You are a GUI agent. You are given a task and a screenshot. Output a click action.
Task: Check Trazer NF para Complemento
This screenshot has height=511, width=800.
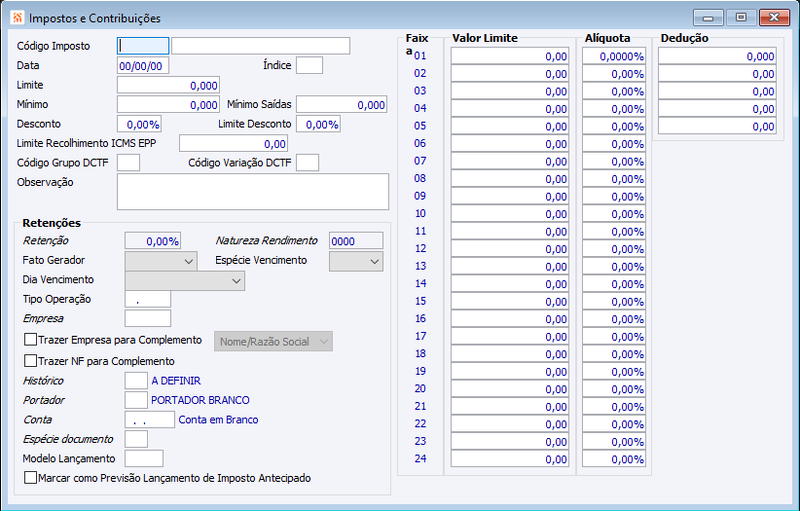[x=31, y=361]
